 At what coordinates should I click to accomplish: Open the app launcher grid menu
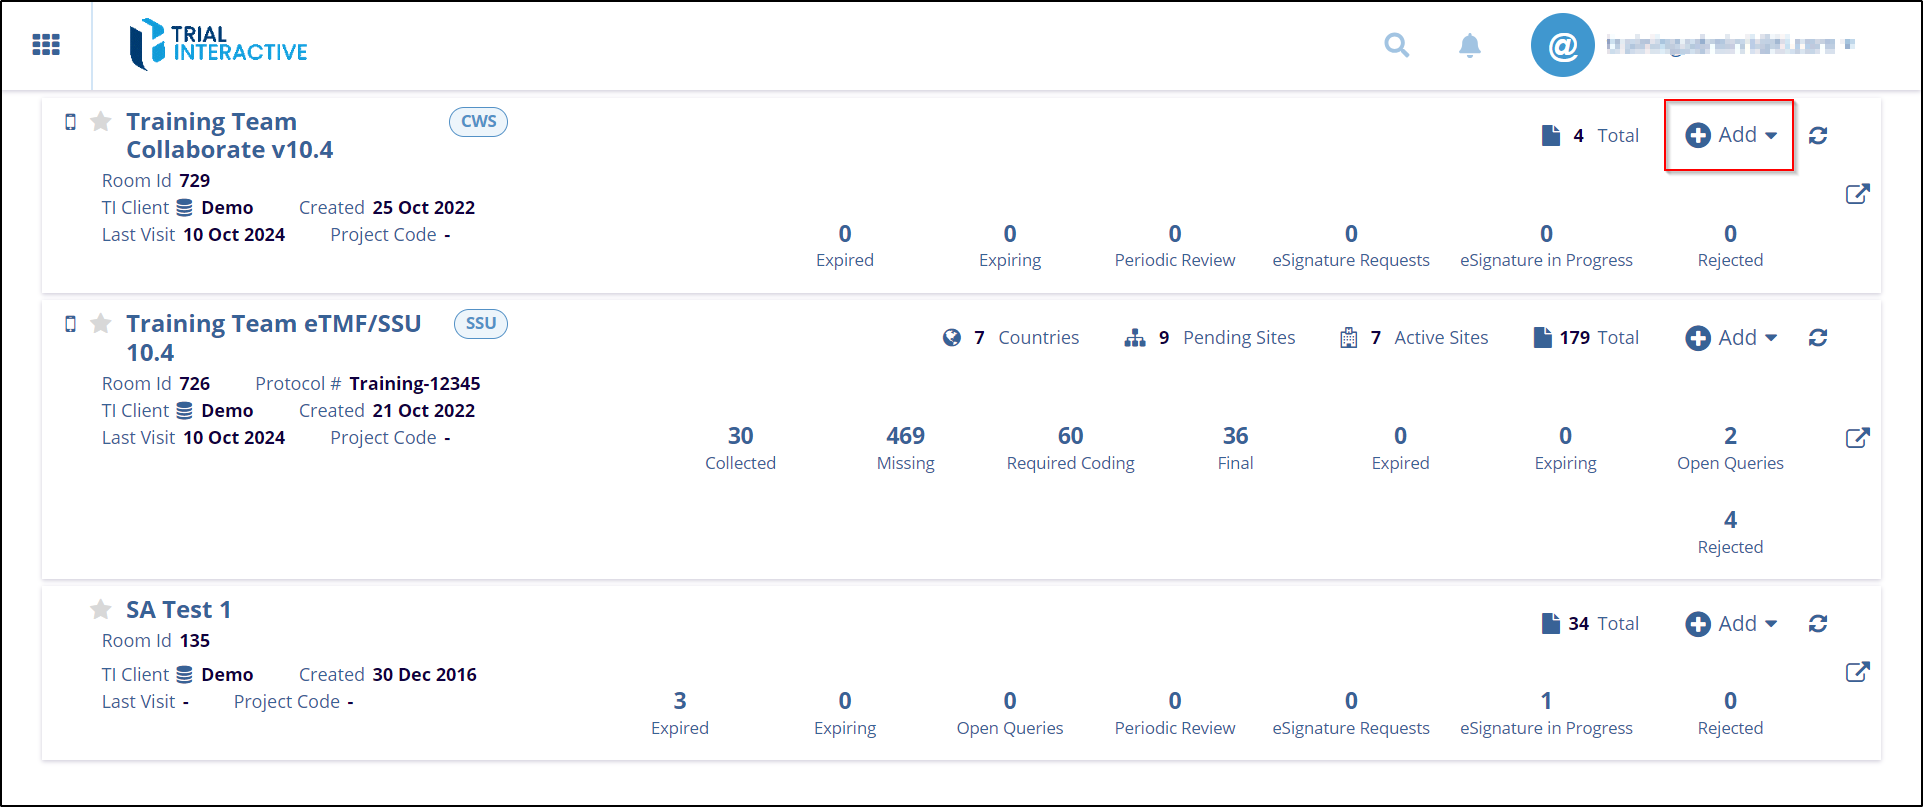pyautogui.click(x=46, y=45)
